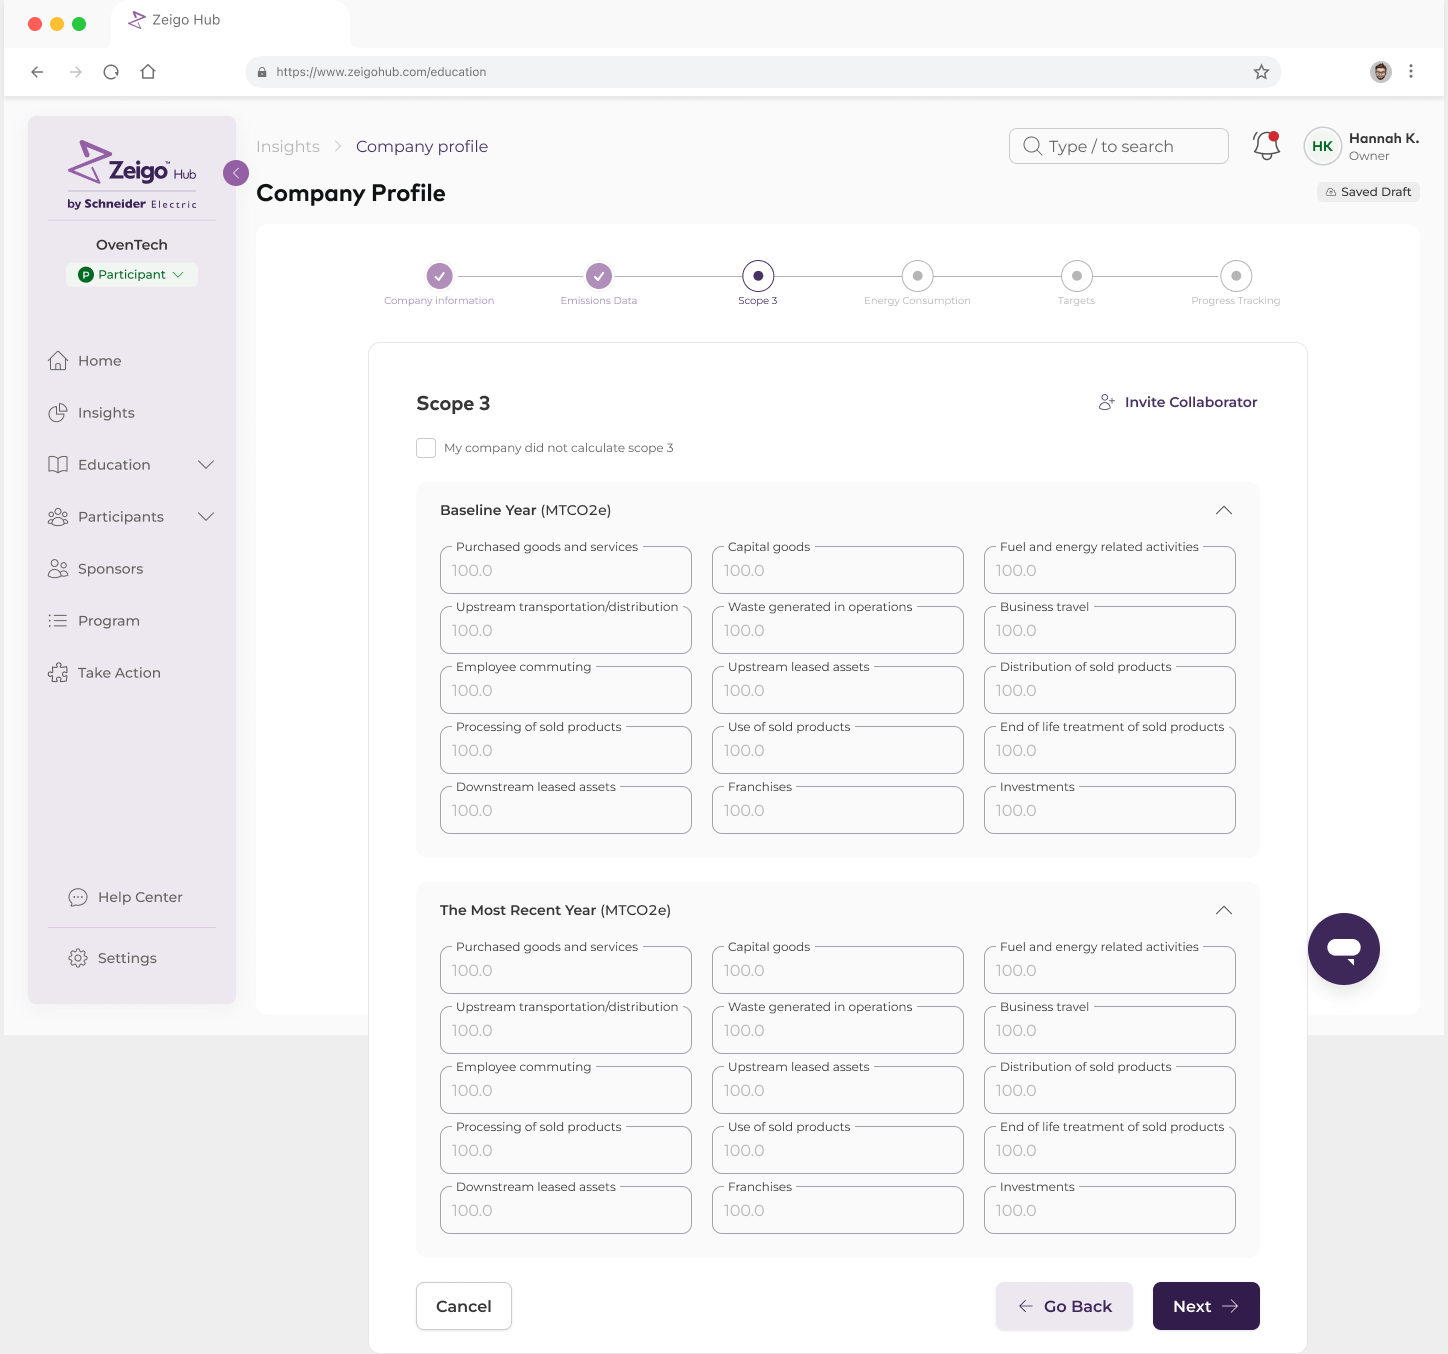
Task: Collapse sidebar with purple arrow button
Action: pyautogui.click(x=236, y=173)
